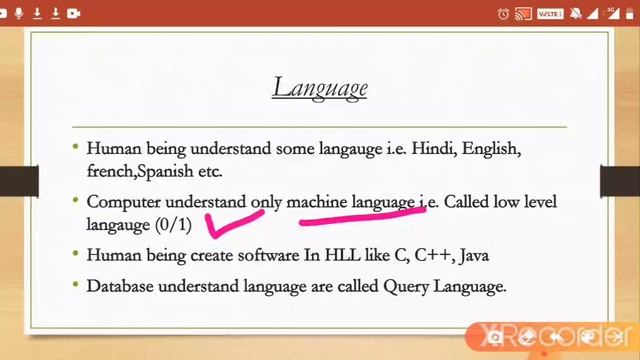Click the text "C, C++, Java"

[441, 256]
